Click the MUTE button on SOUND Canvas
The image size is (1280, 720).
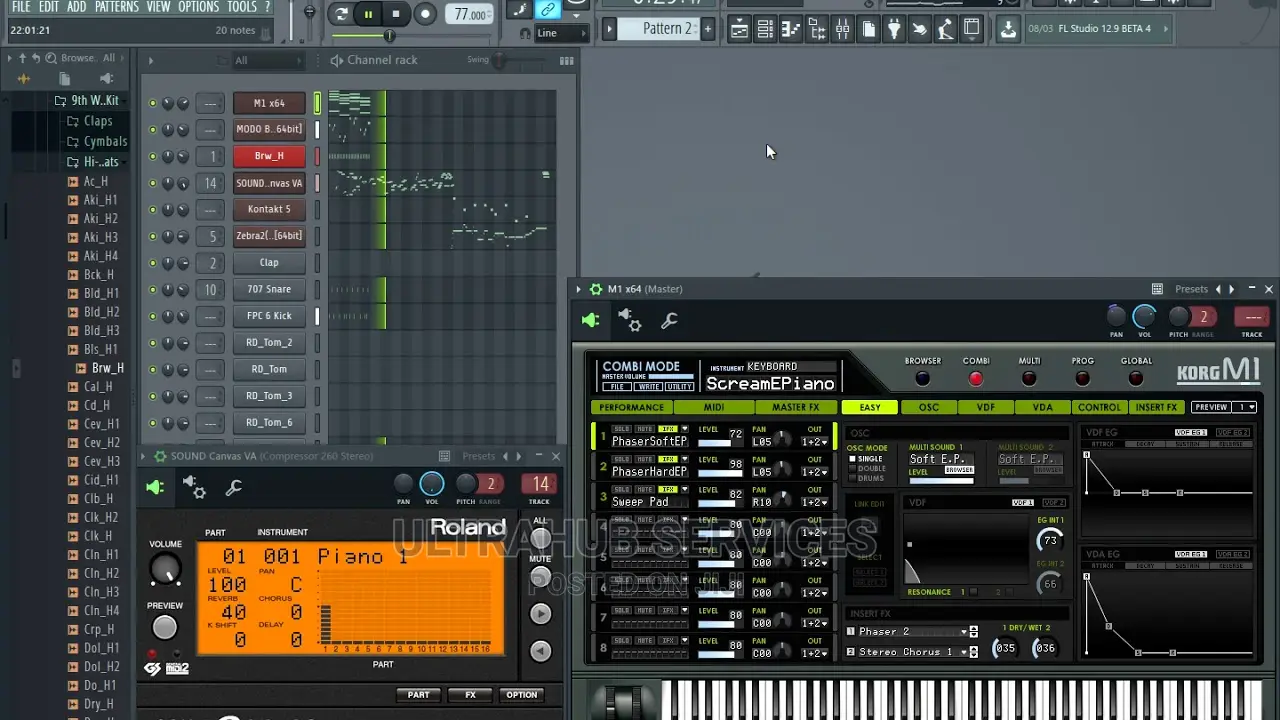coord(540,578)
